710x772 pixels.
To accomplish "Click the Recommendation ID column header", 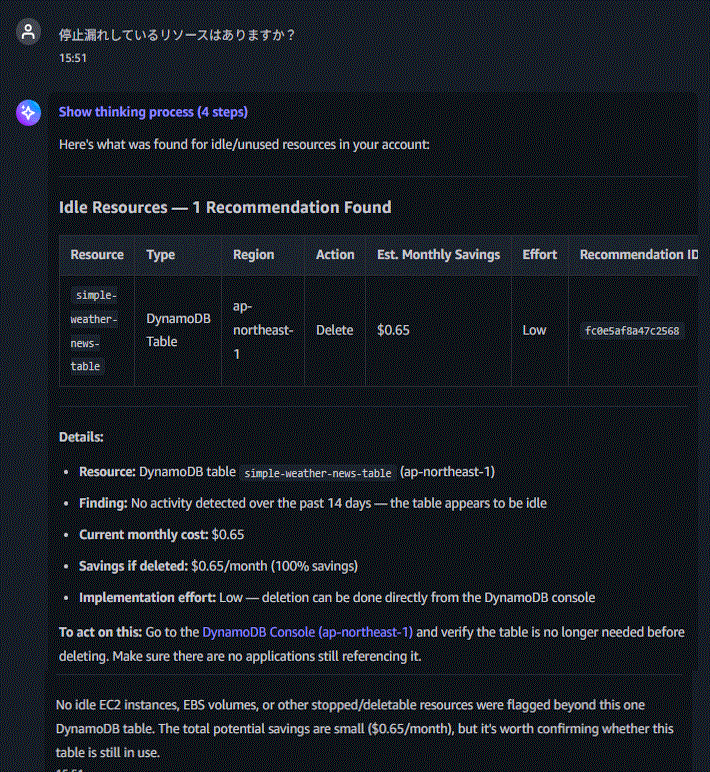I will 639,255.
